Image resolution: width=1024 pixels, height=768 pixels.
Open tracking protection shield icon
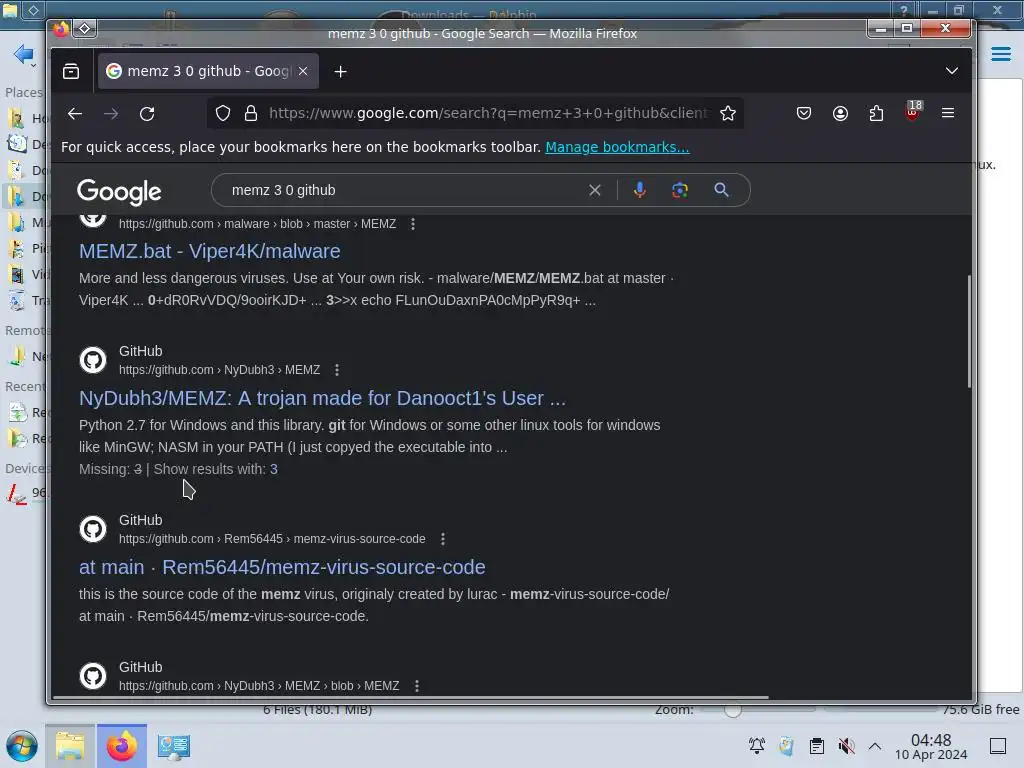click(223, 114)
